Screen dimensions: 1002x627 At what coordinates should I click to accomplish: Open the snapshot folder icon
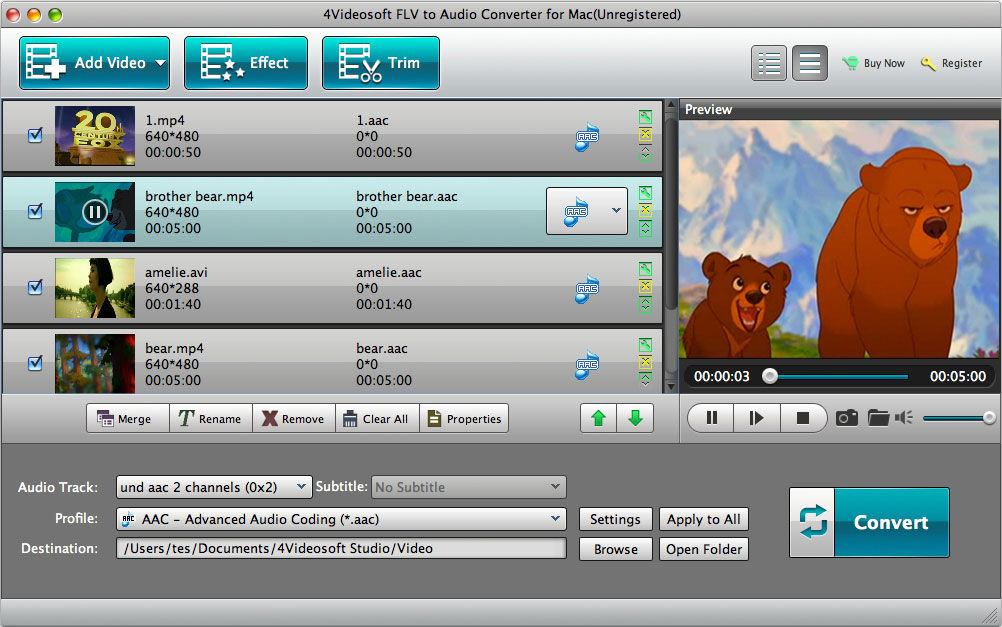pyautogui.click(x=878, y=418)
